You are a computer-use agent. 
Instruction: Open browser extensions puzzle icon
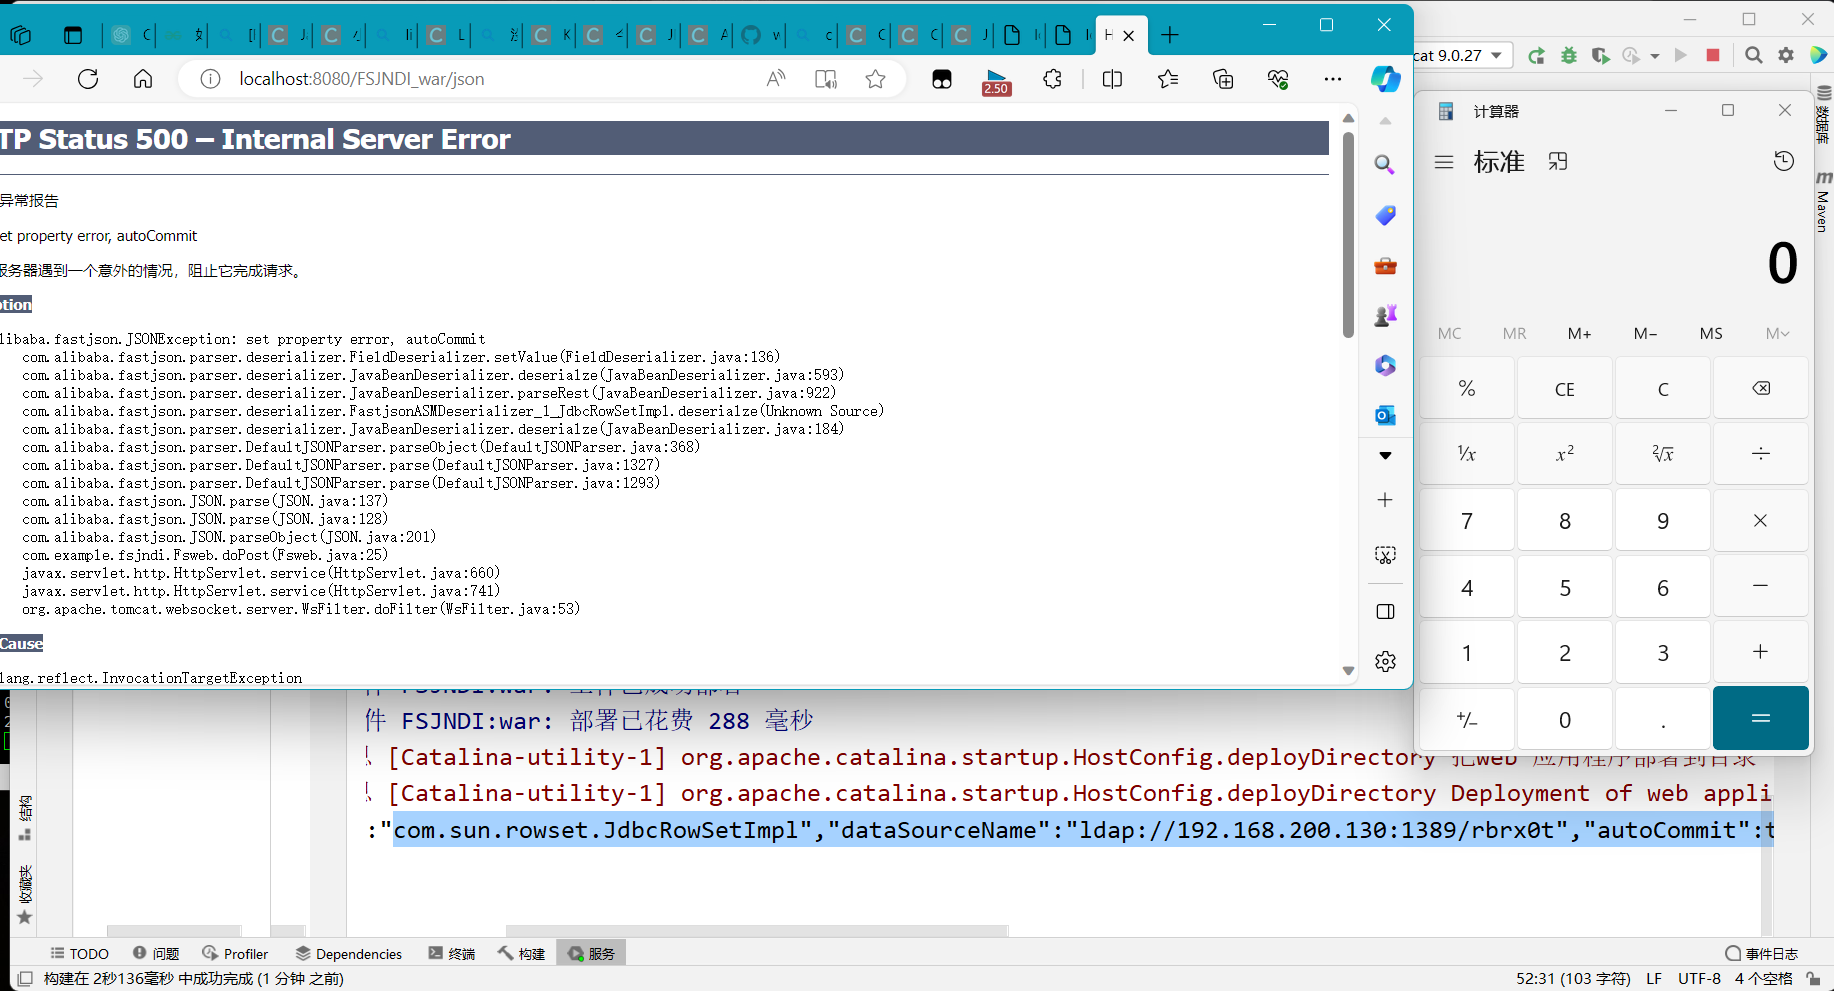pos(1052,79)
